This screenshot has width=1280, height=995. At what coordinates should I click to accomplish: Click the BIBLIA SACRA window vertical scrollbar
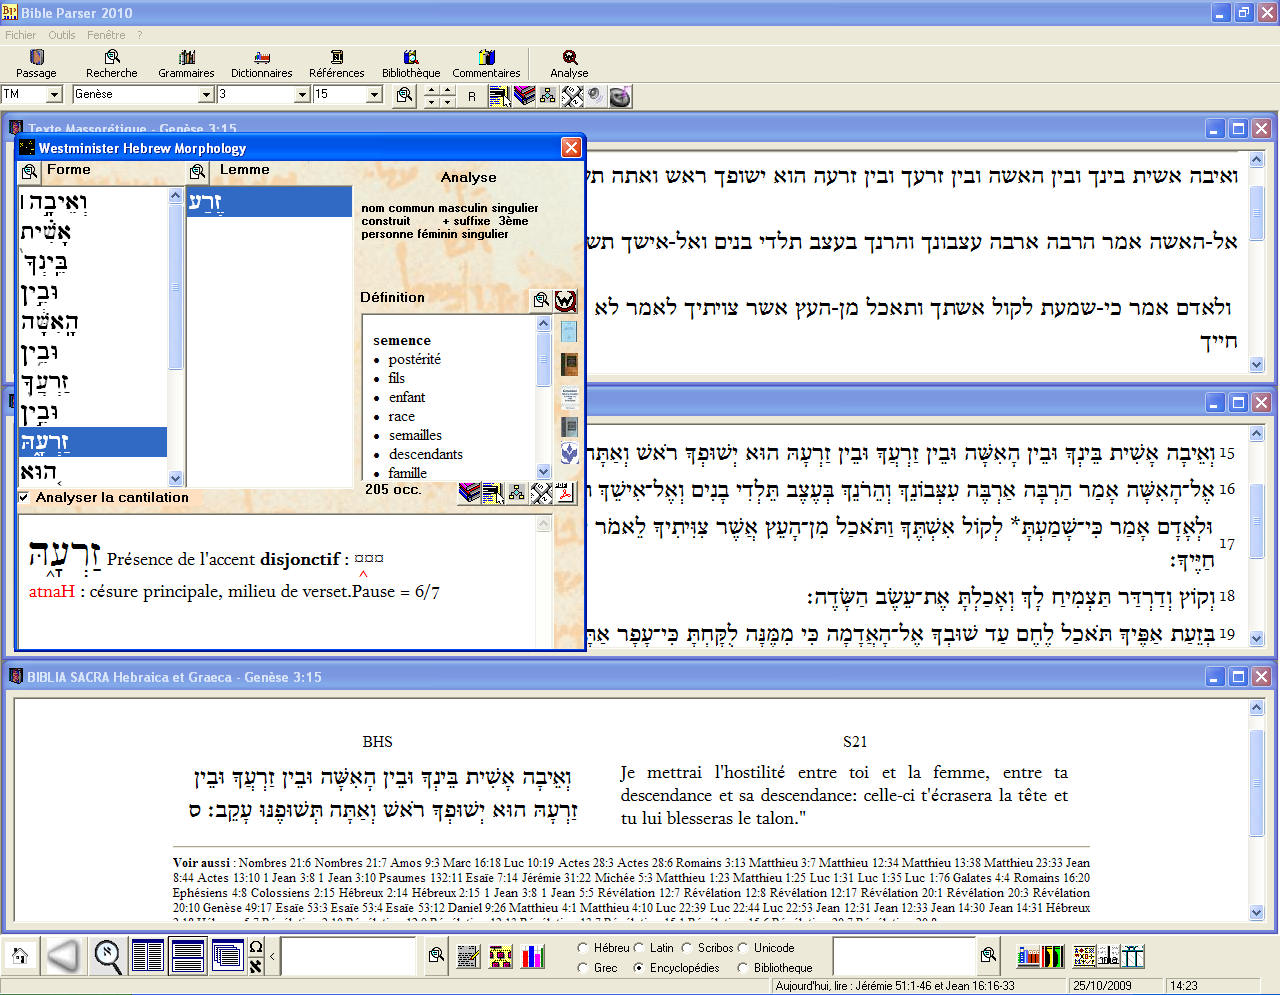(1257, 810)
